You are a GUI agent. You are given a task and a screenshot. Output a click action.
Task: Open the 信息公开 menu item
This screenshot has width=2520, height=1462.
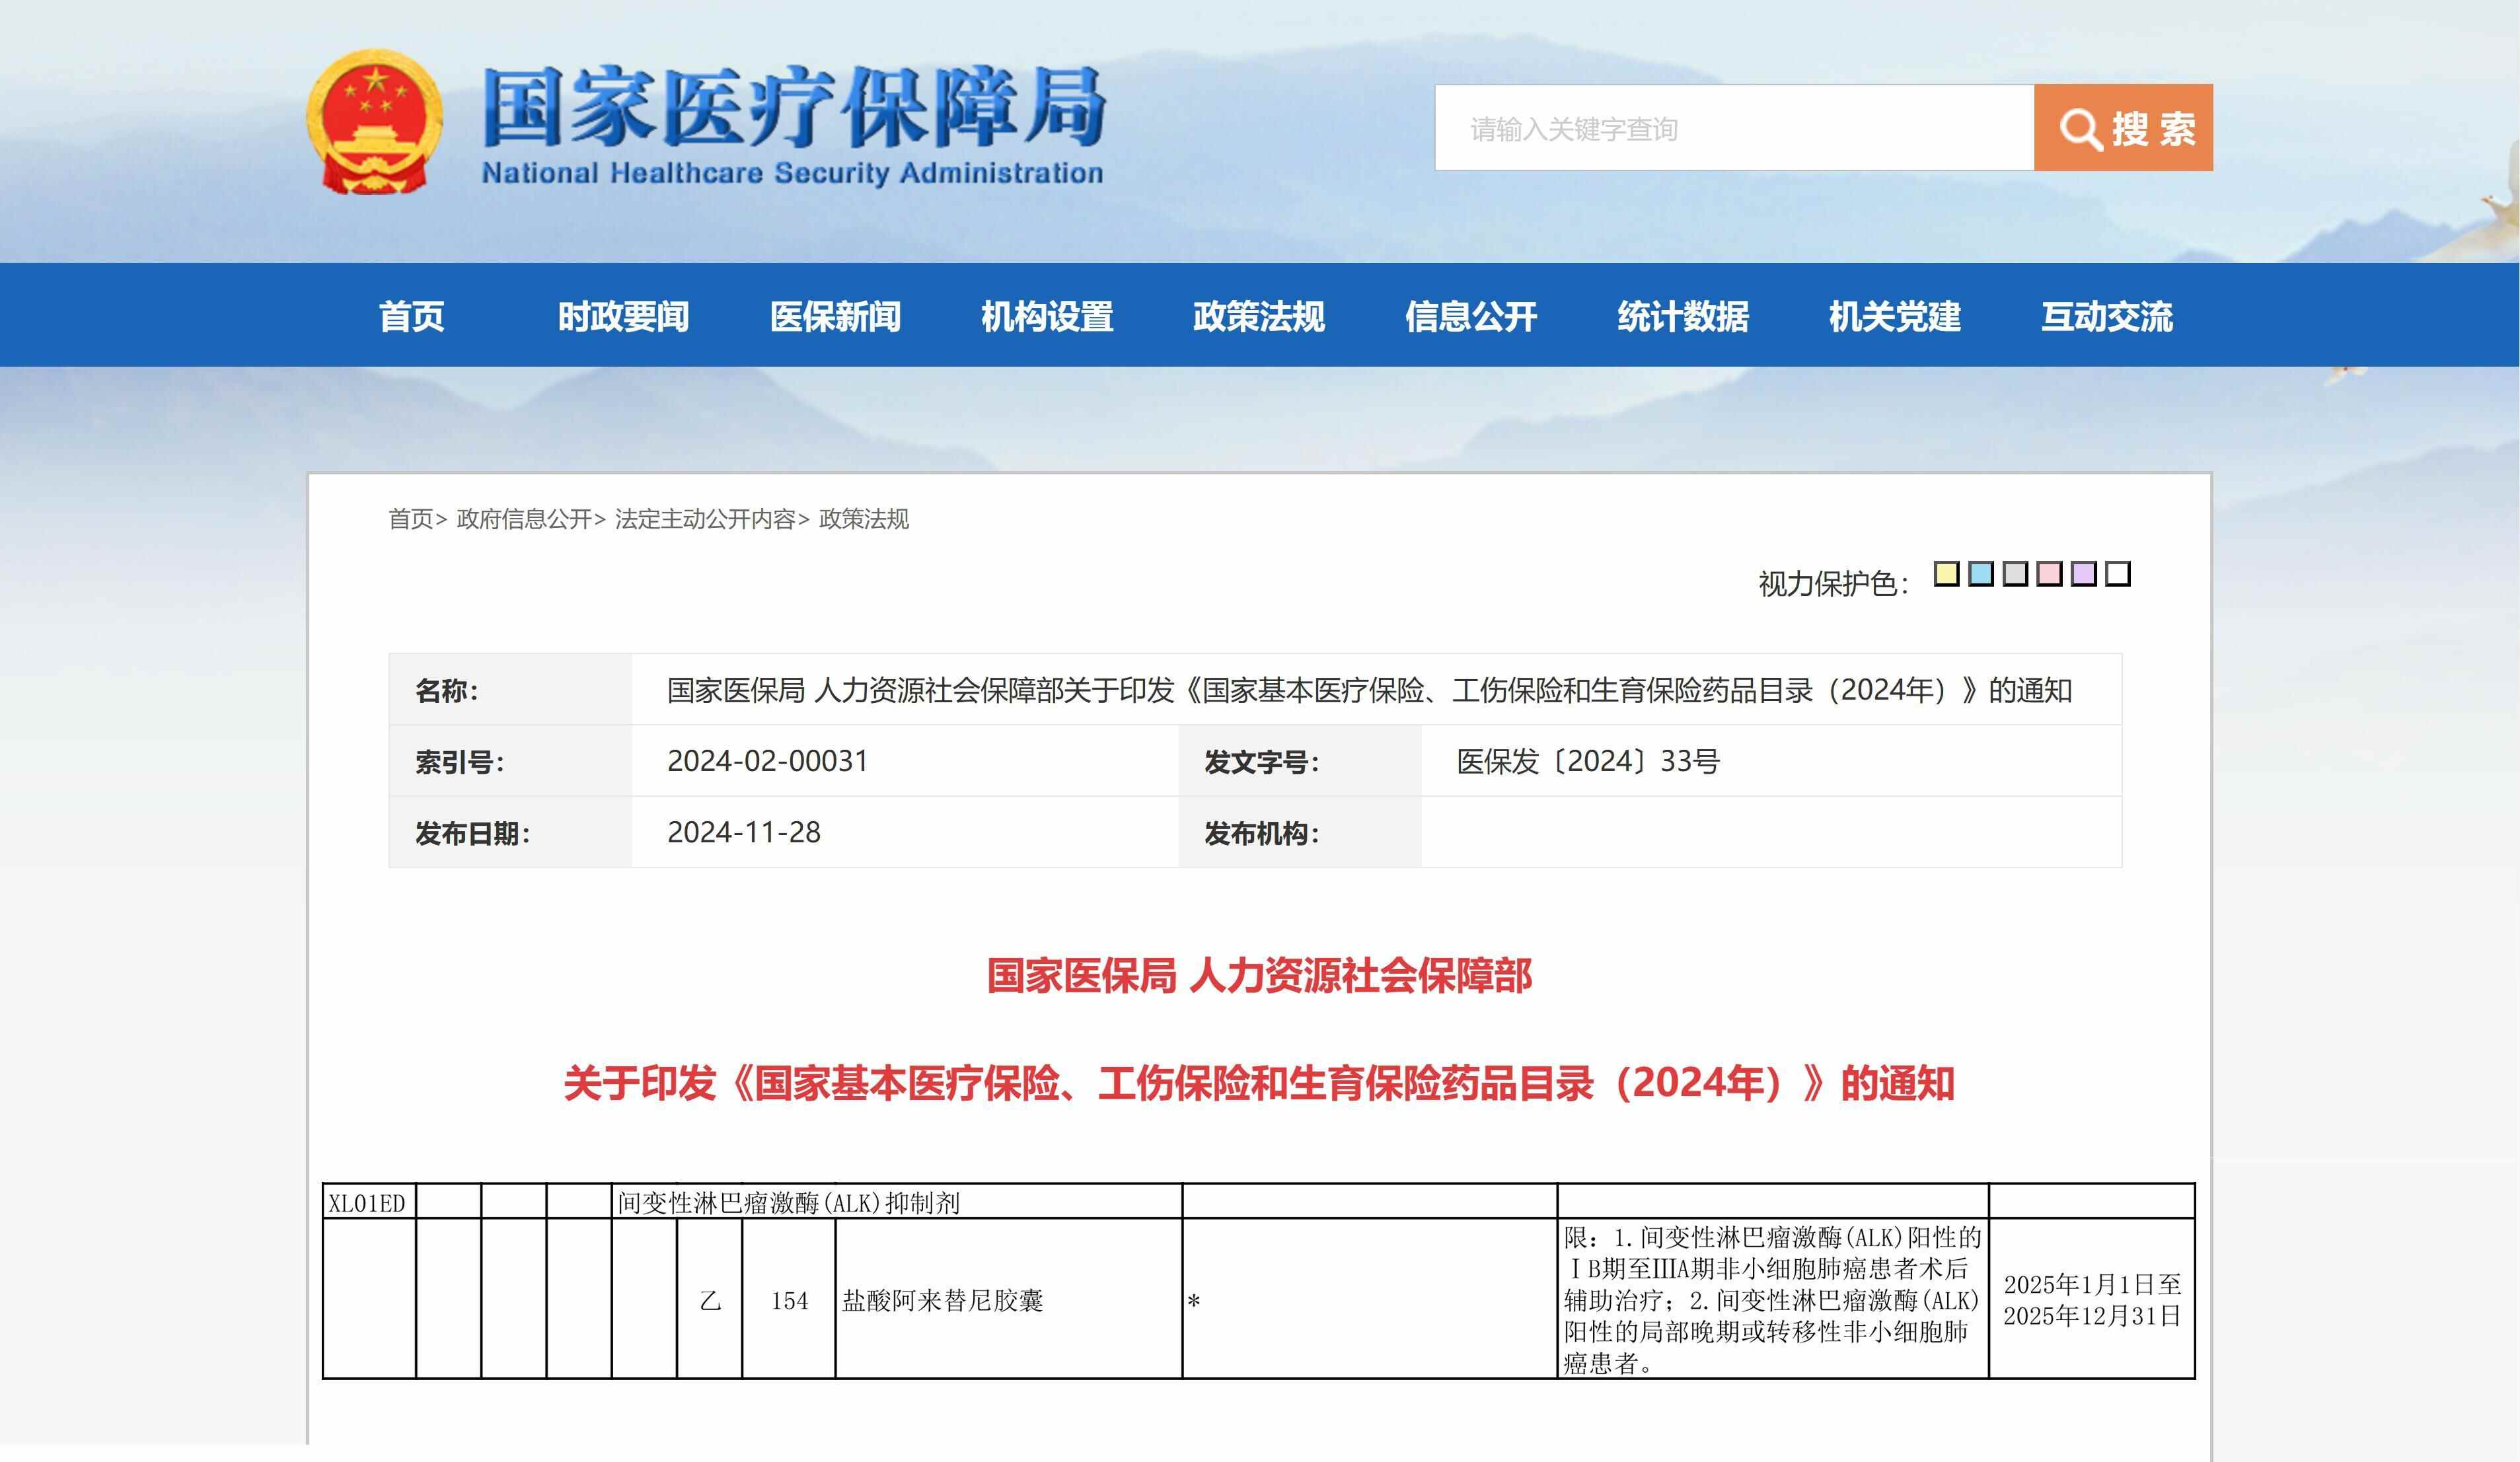pyautogui.click(x=1471, y=316)
